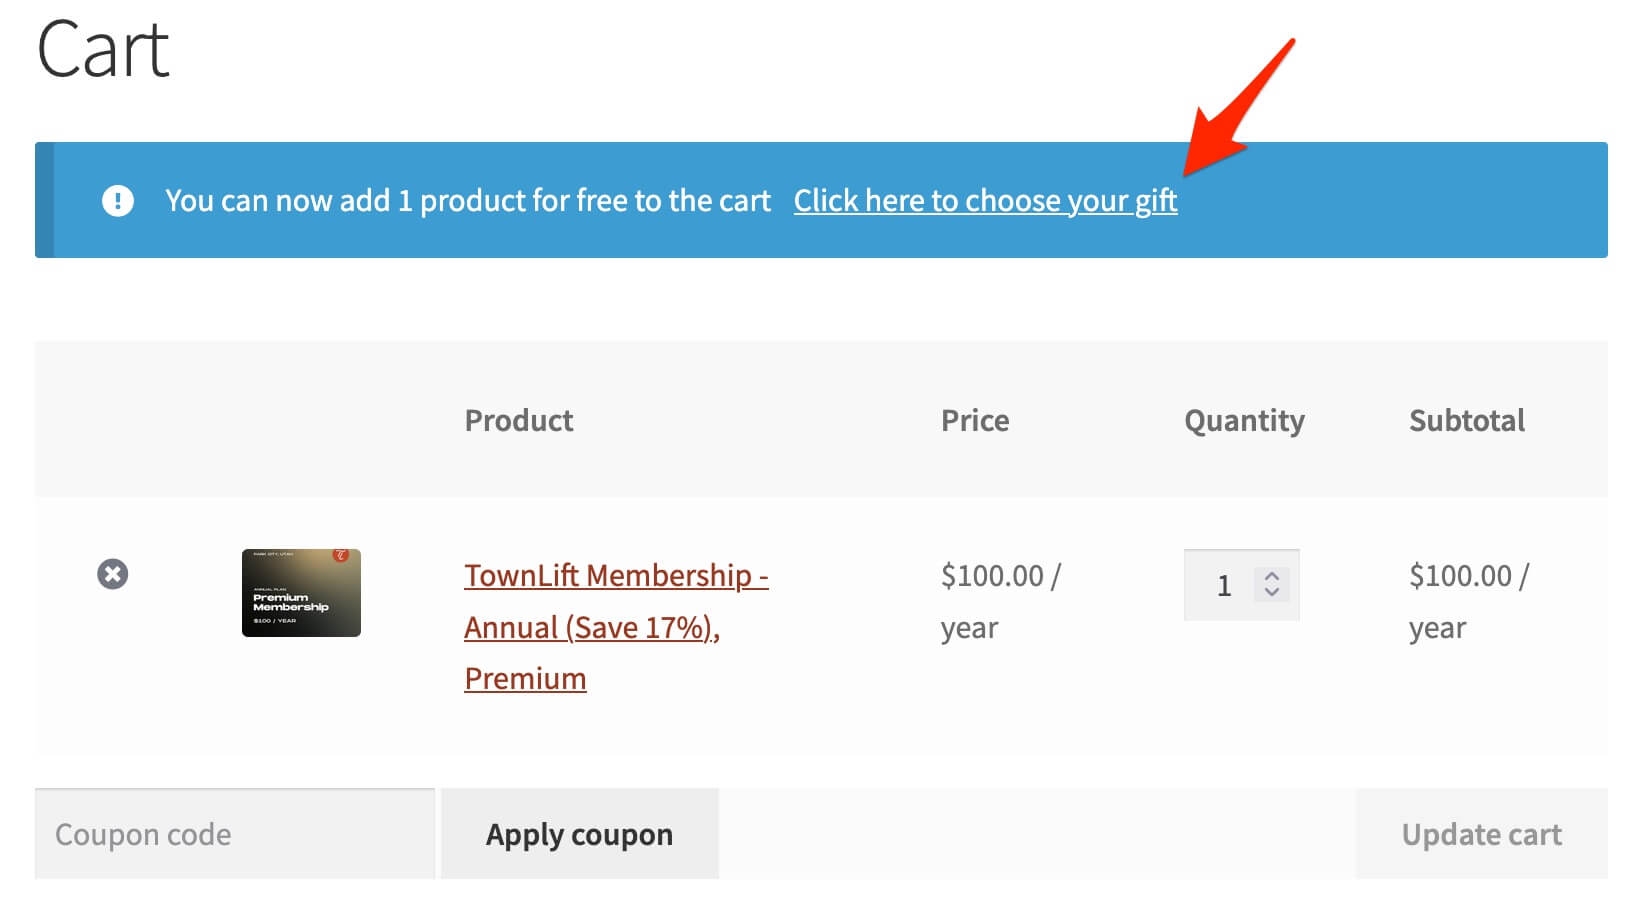This screenshot has height=910, width=1640.
Task: Decrease quantity with the down arrow
Action: coord(1272,592)
